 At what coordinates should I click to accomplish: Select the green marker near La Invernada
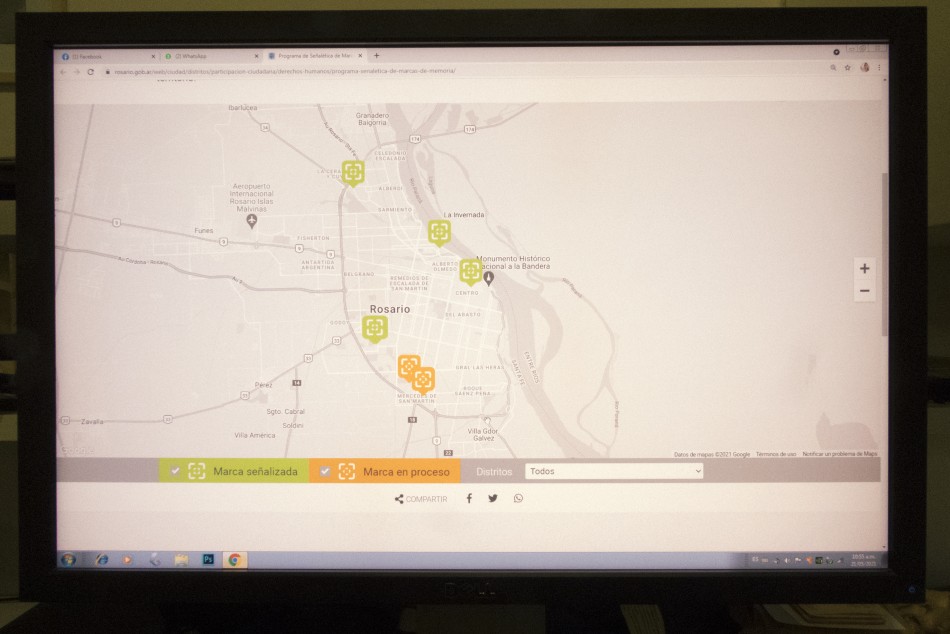click(x=439, y=232)
